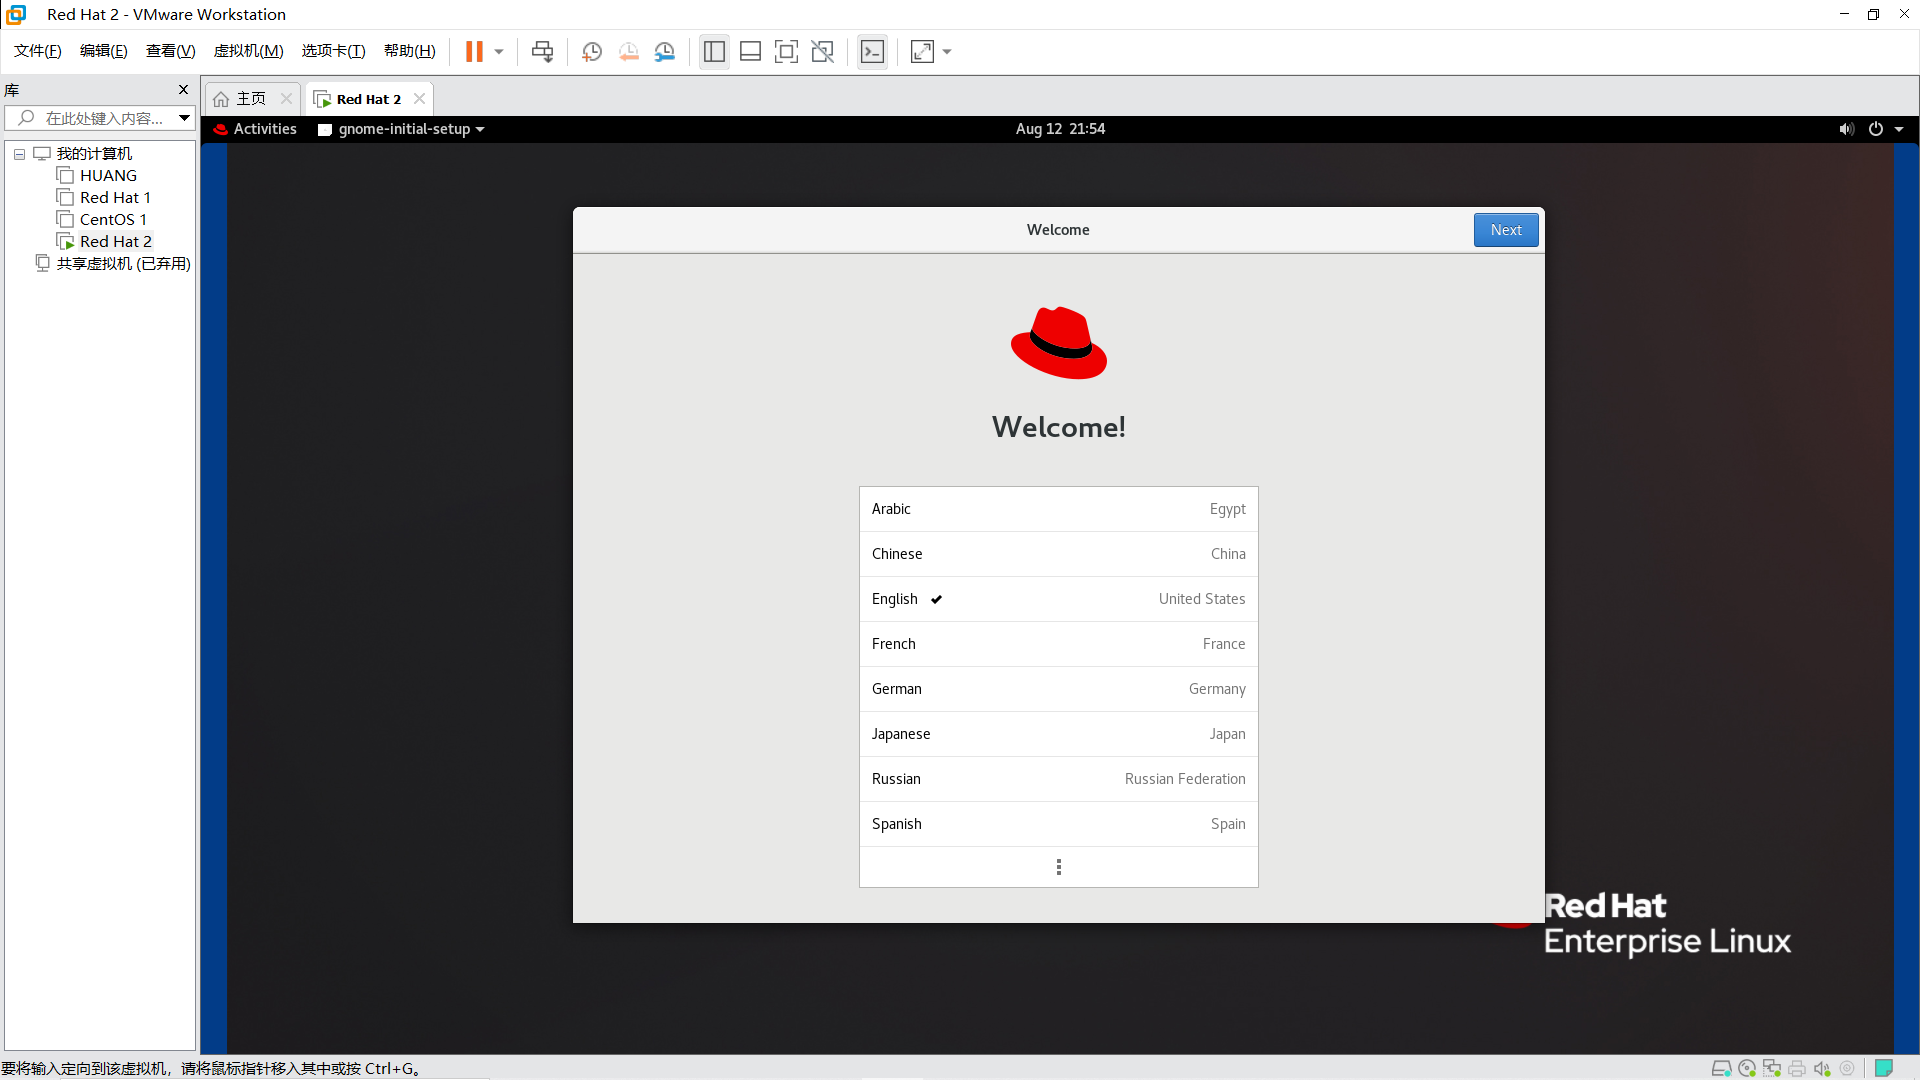The width and height of the screenshot is (1920, 1080).
Task: Click the Next button in Welcome
Action: pyautogui.click(x=1506, y=230)
